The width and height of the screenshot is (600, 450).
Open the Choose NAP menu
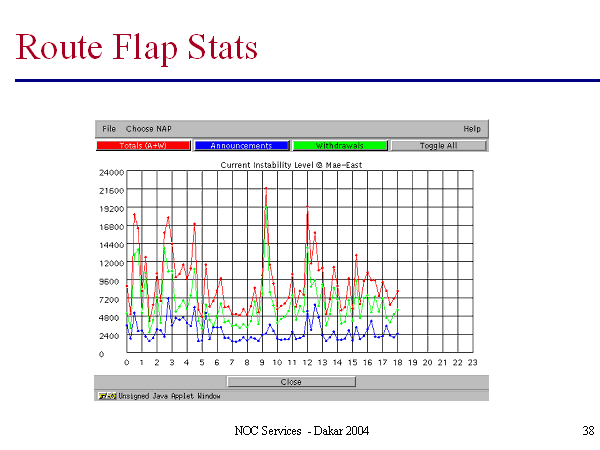coord(147,129)
